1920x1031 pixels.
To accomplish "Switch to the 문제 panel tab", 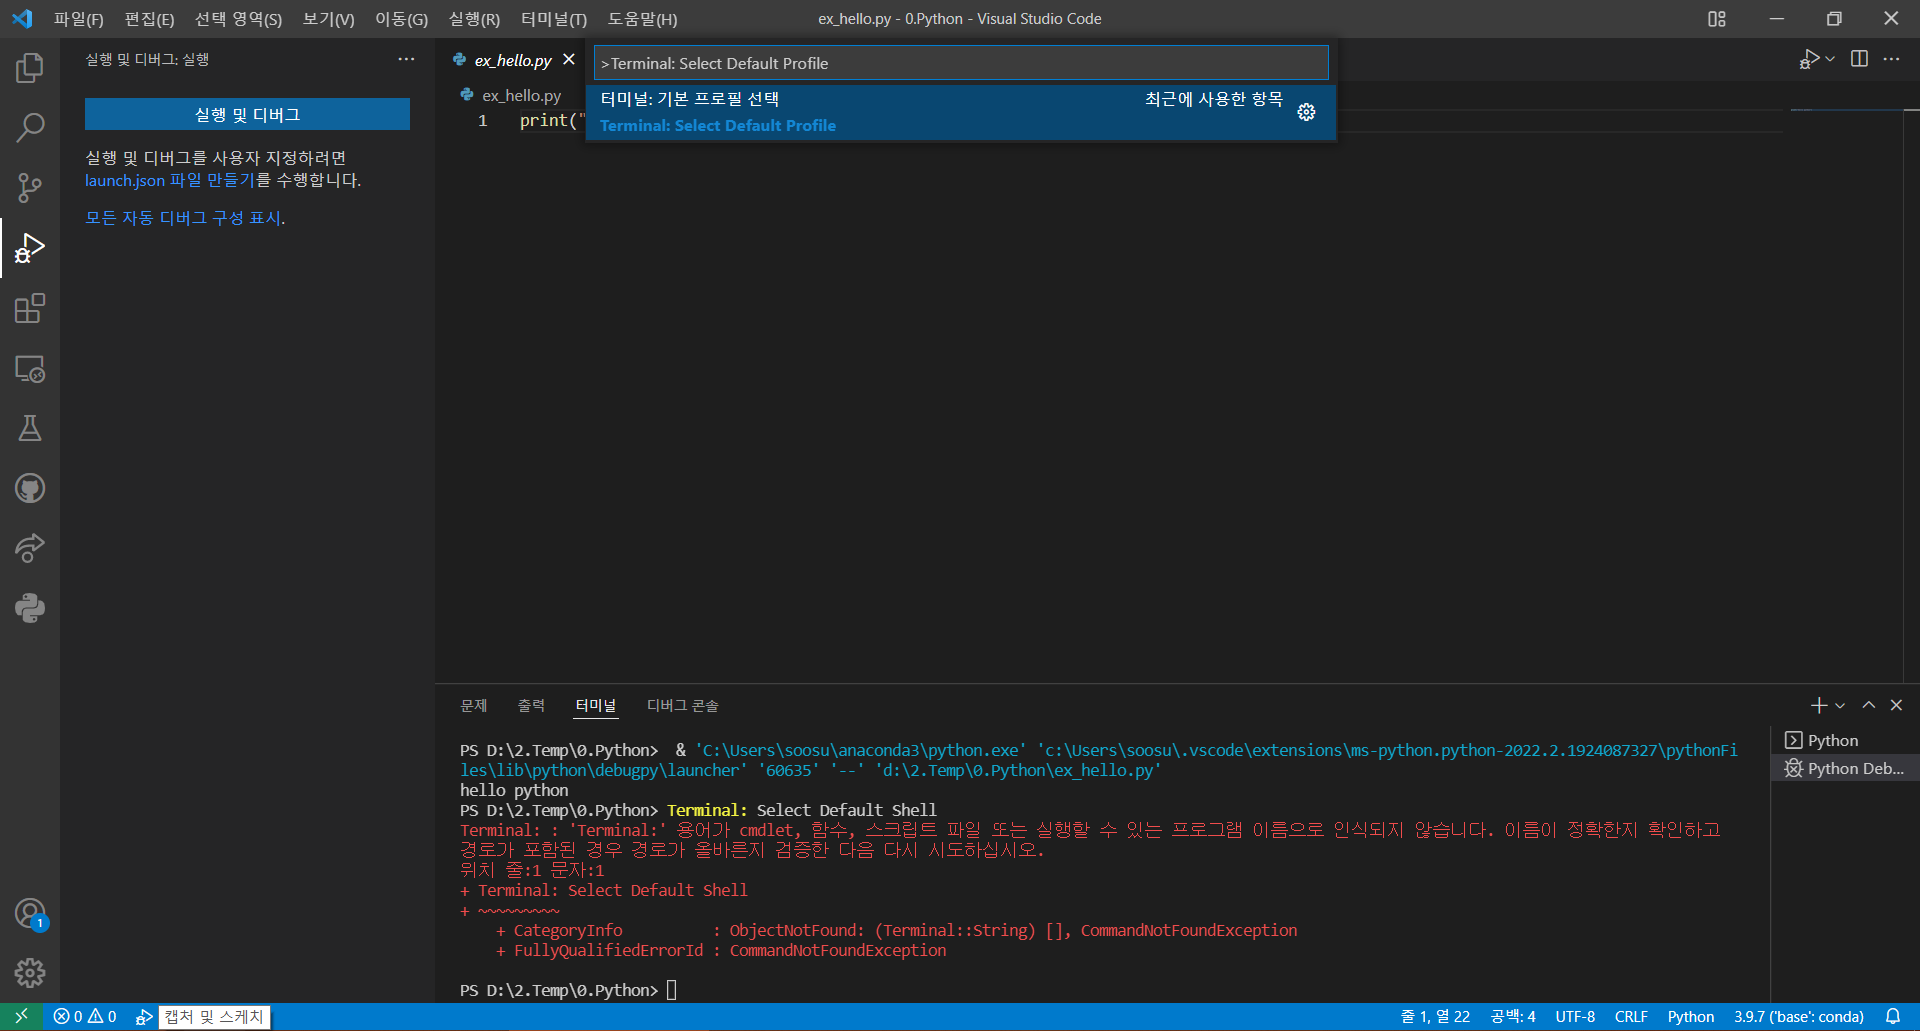I will click(473, 705).
